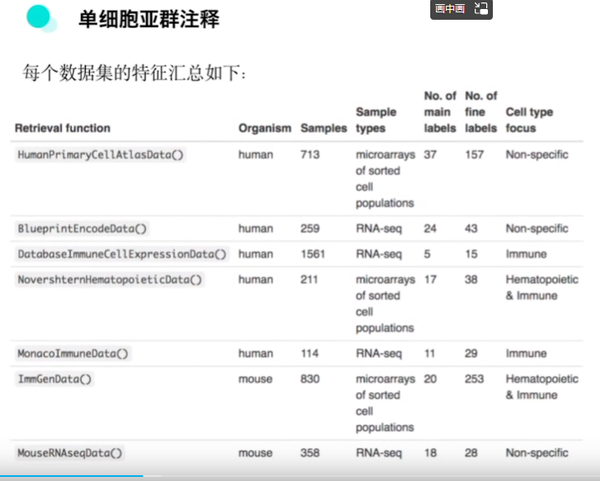
Task: Click the main labels value 17
Action: pos(430,279)
